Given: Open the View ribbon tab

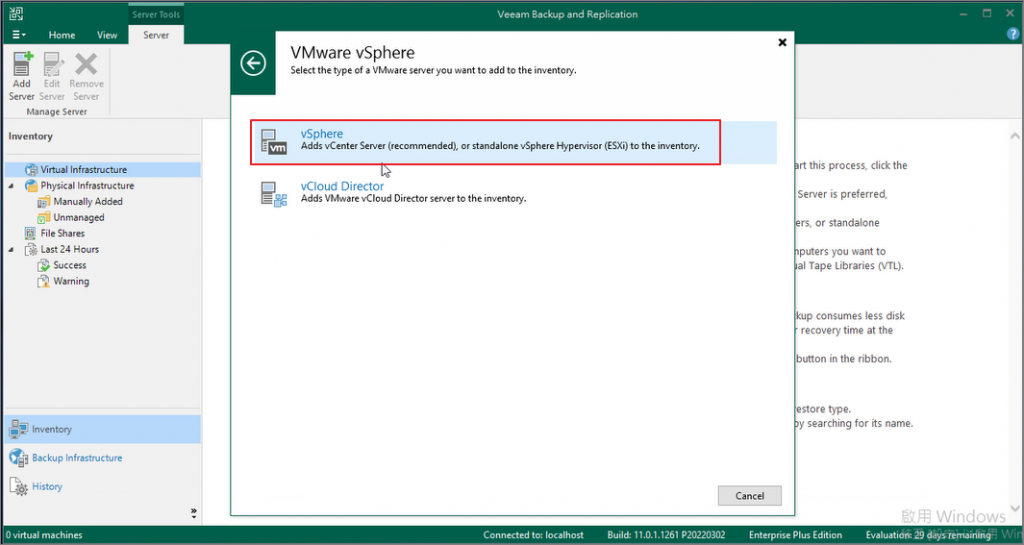Looking at the screenshot, I should pyautogui.click(x=107, y=35).
